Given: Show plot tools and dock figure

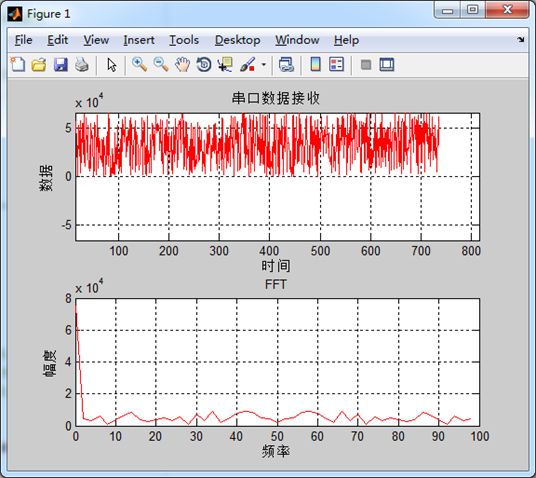Looking at the screenshot, I should pyautogui.click(x=387, y=64).
